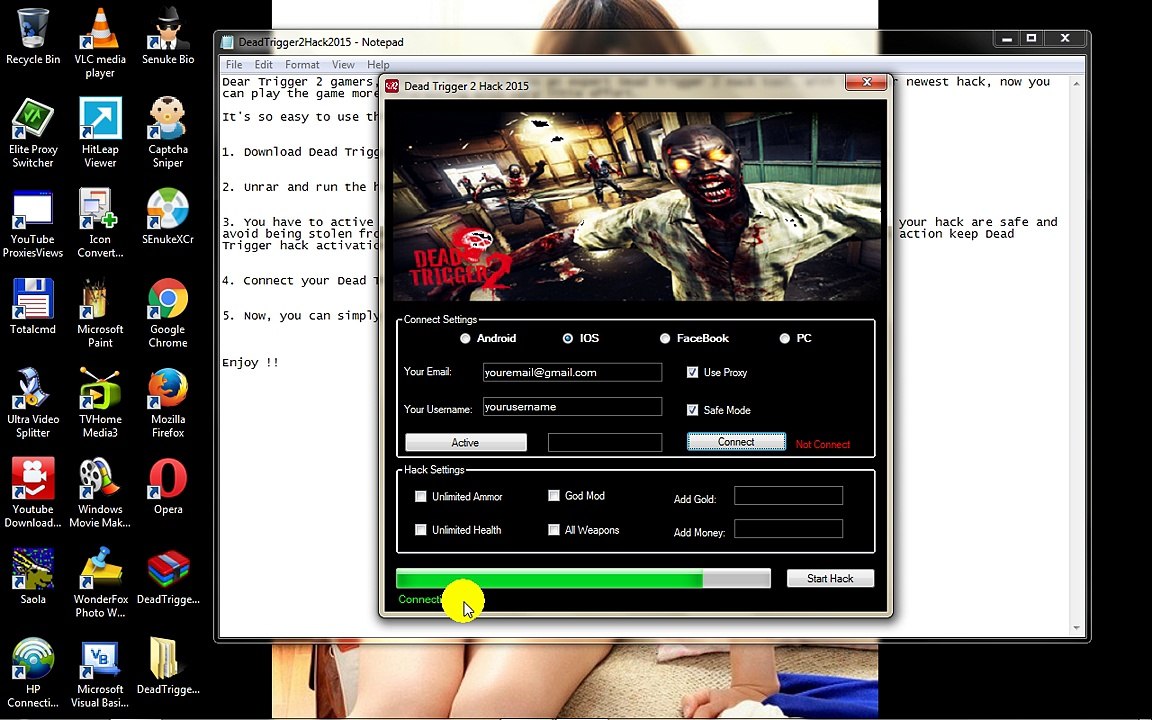Image resolution: width=1152 pixels, height=720 pixels.
Task: Open Youtube Downloader shortcut
Action: tap(33, 494)
